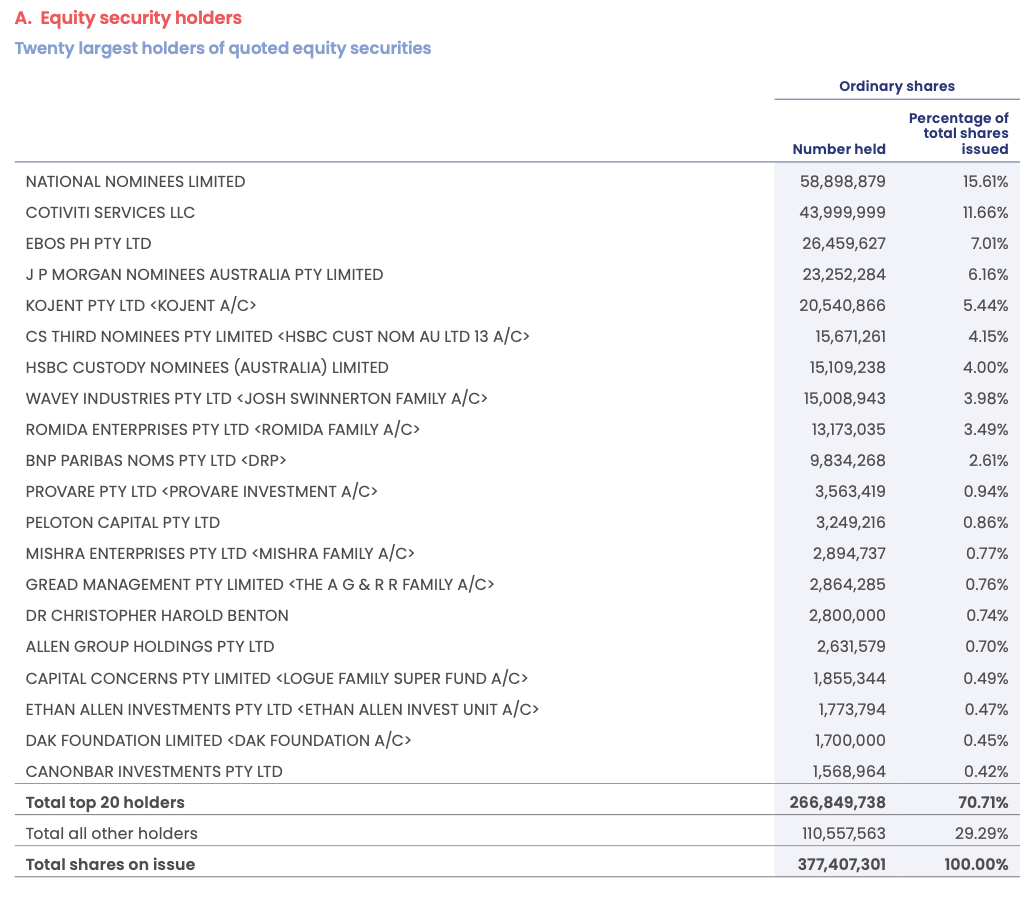Select ROMIDA ENTERPRISES PTY LTD holder name
1031x897 pixels.
click(223, 429)
